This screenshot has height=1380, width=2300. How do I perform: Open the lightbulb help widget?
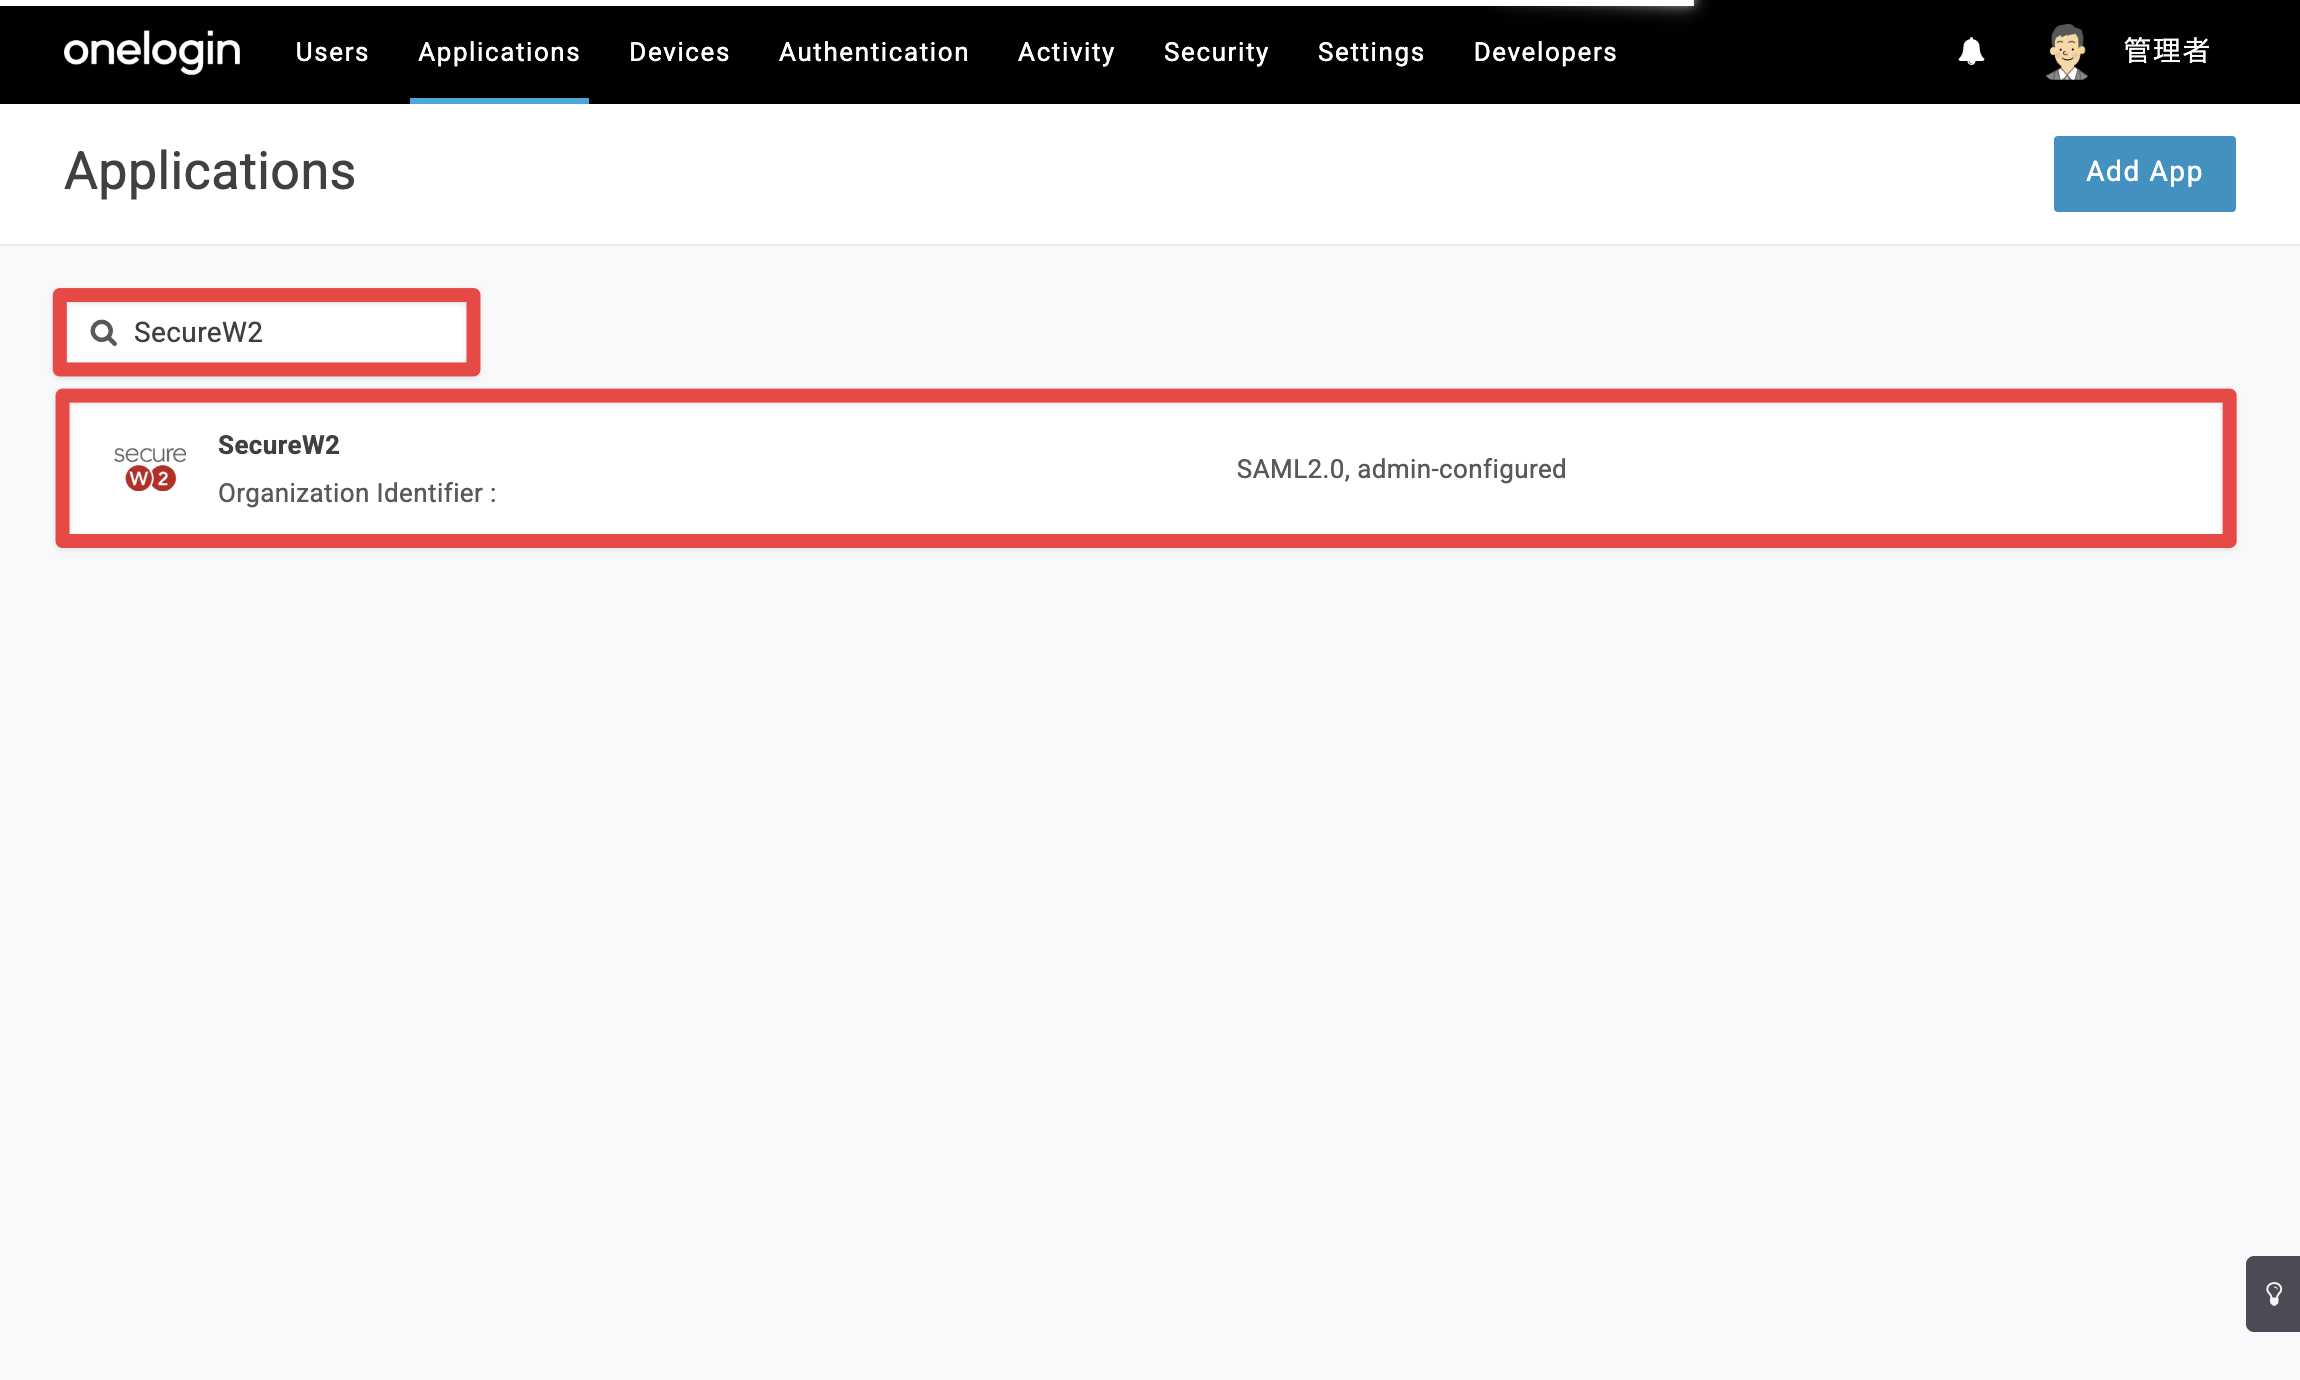coord(2273,1294)
